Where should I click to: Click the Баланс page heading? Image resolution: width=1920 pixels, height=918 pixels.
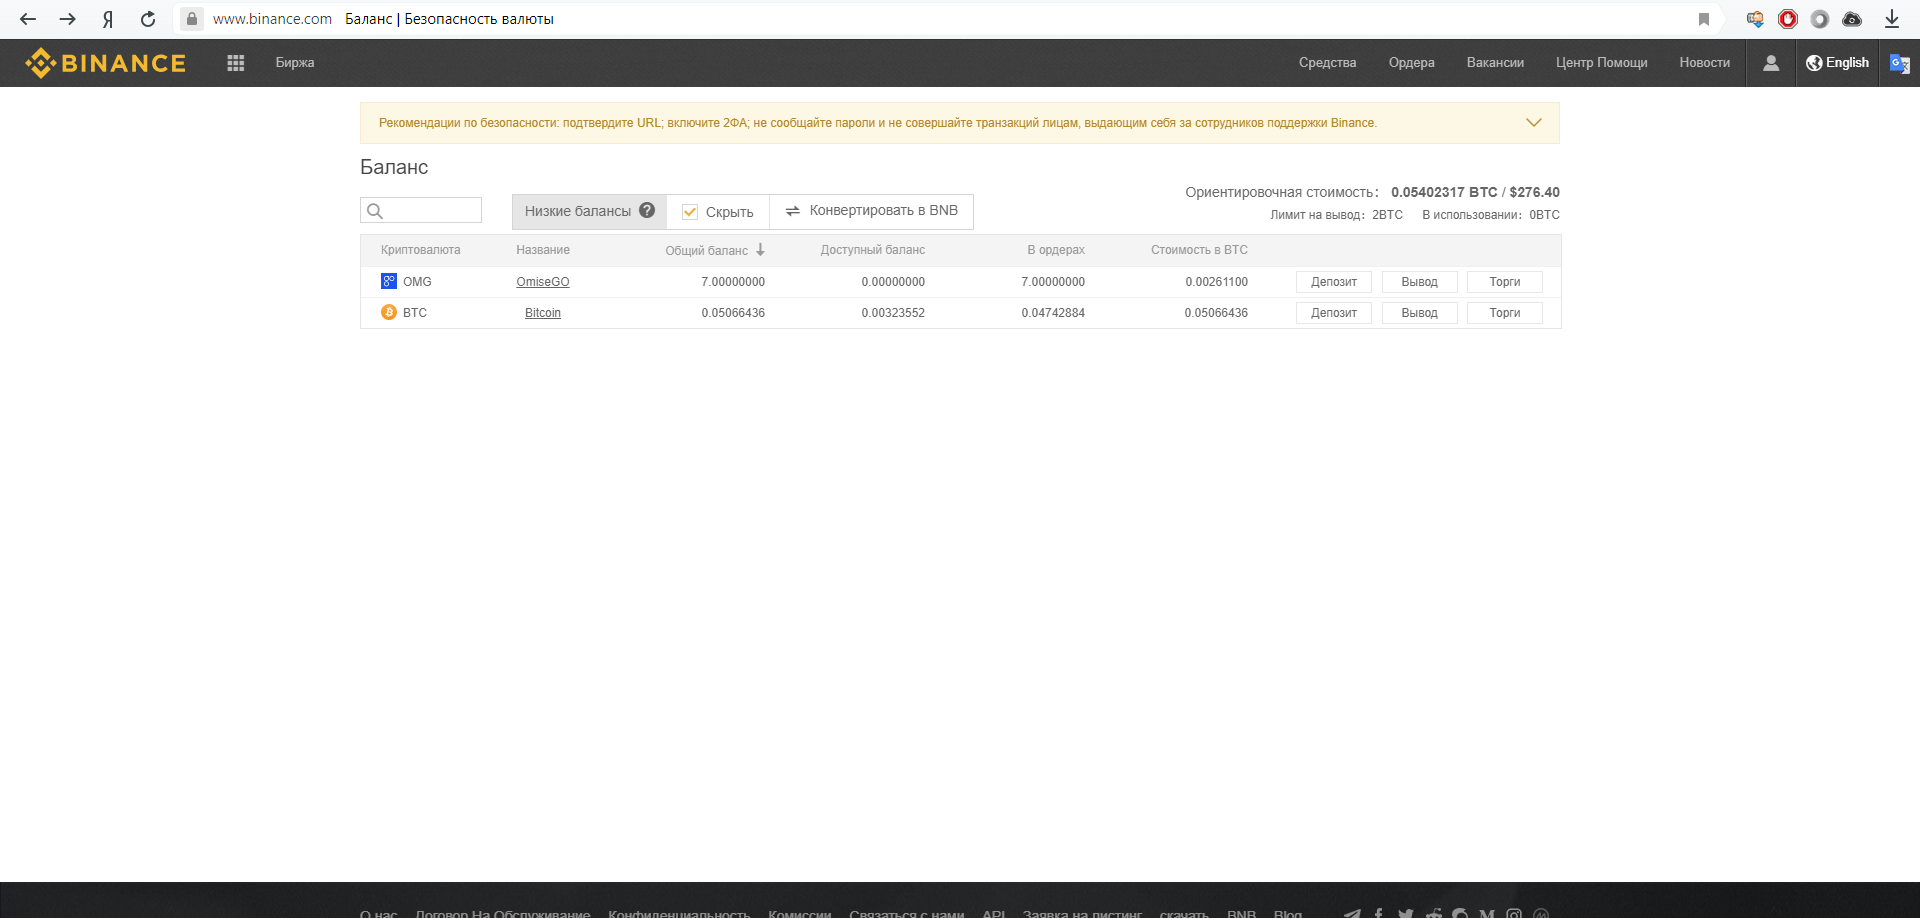point(394,167)
